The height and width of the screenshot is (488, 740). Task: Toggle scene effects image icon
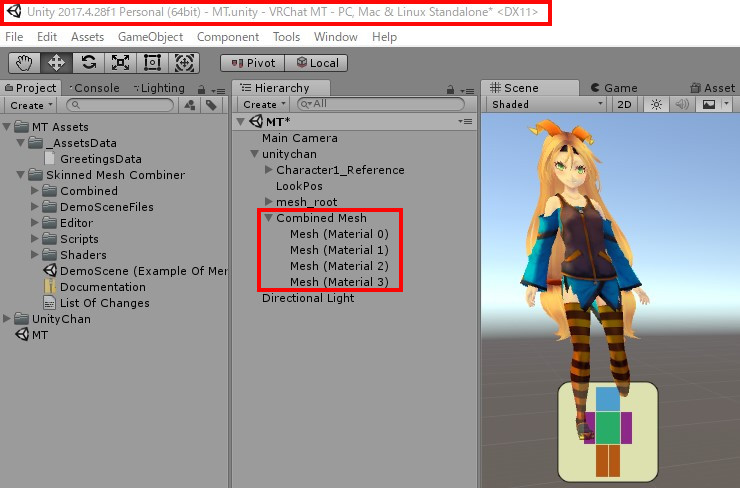coord(708,104)
